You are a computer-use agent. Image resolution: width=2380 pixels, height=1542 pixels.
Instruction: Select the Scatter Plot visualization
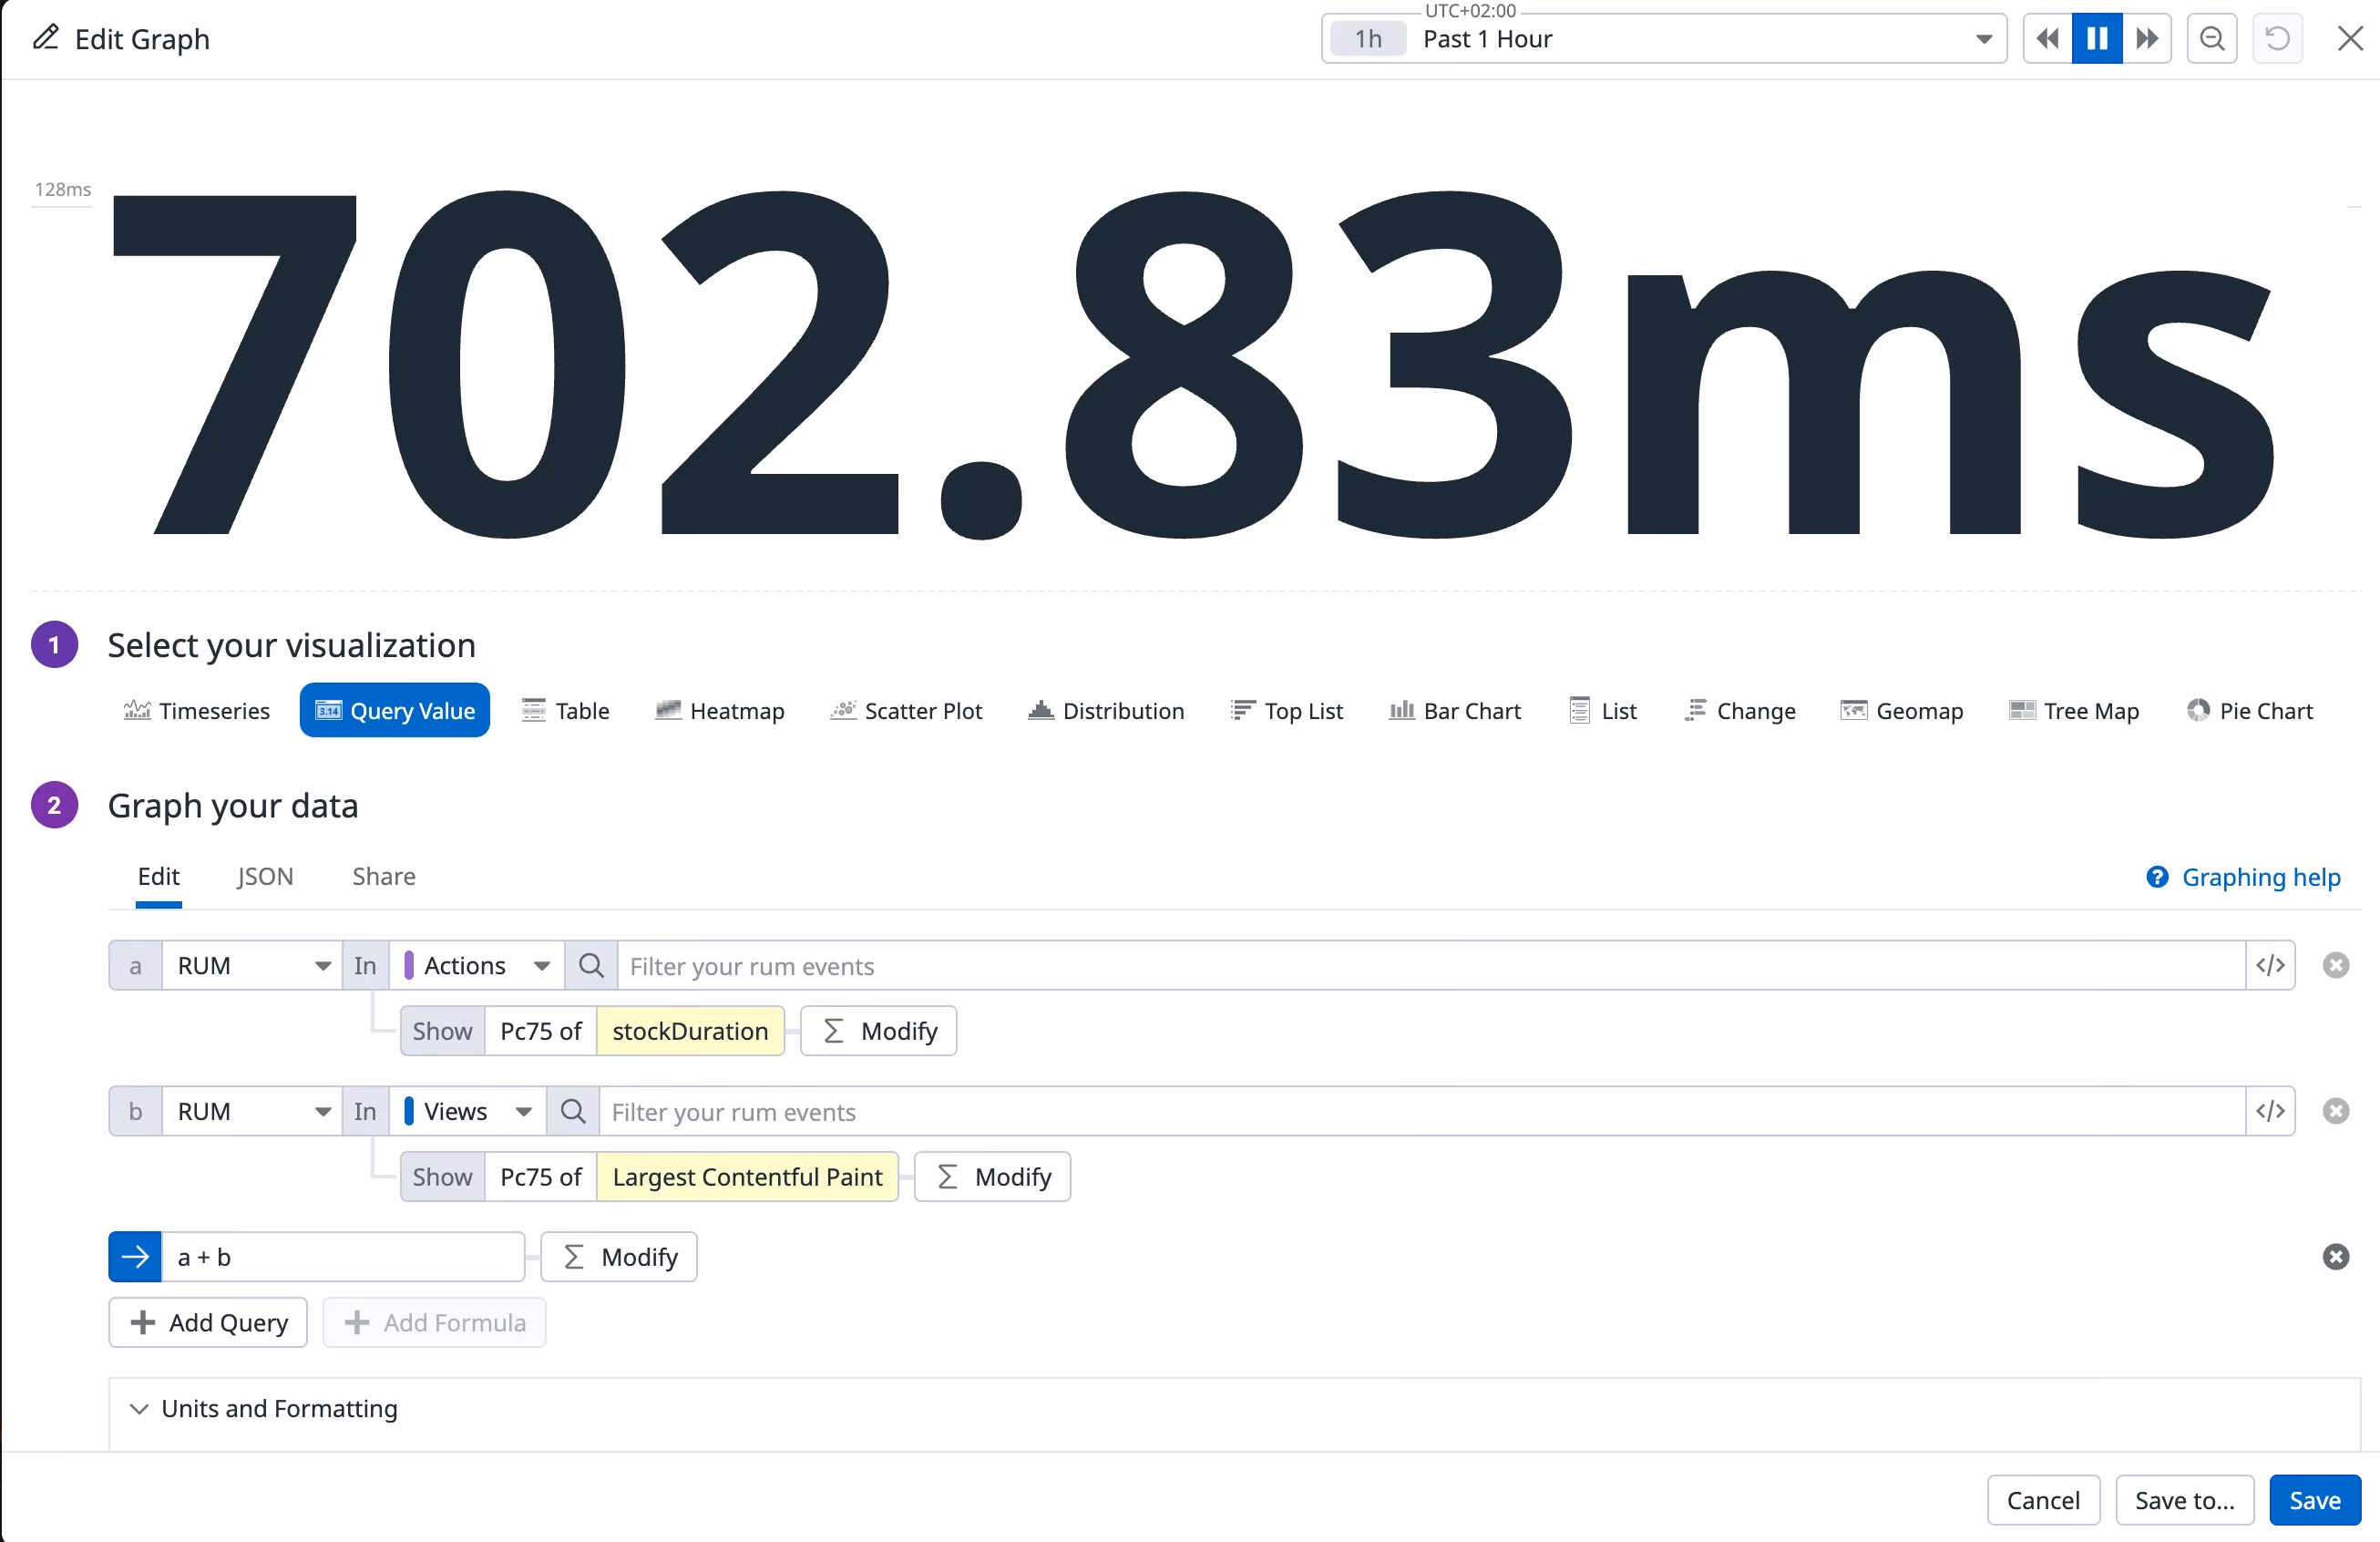tap(907, 710)
